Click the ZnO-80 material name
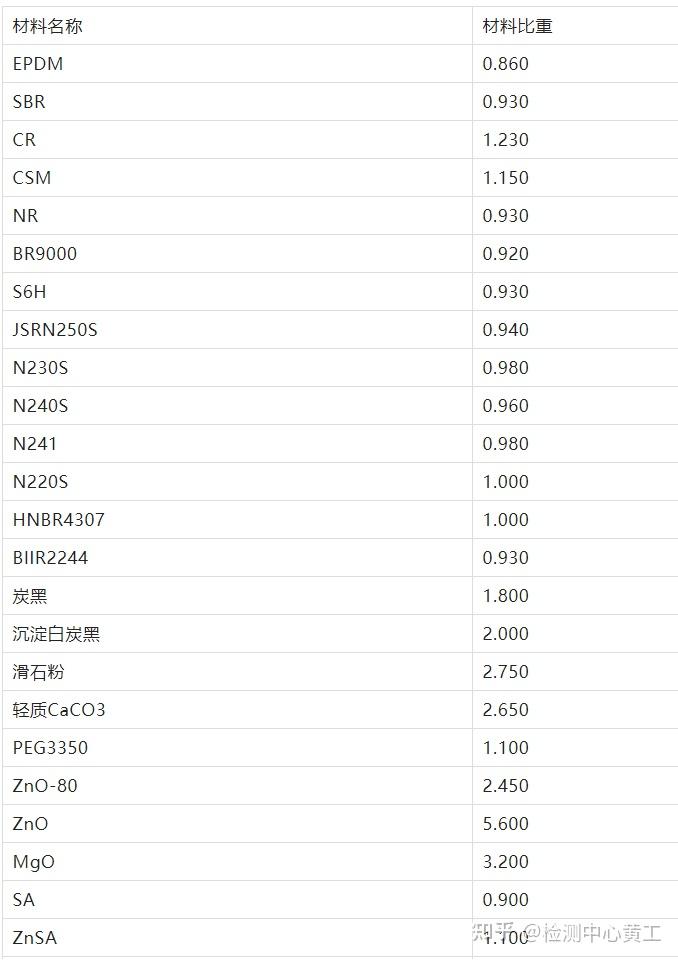This screenshot has width=678, height=960. pyautogui.click(x=45, y=786)
